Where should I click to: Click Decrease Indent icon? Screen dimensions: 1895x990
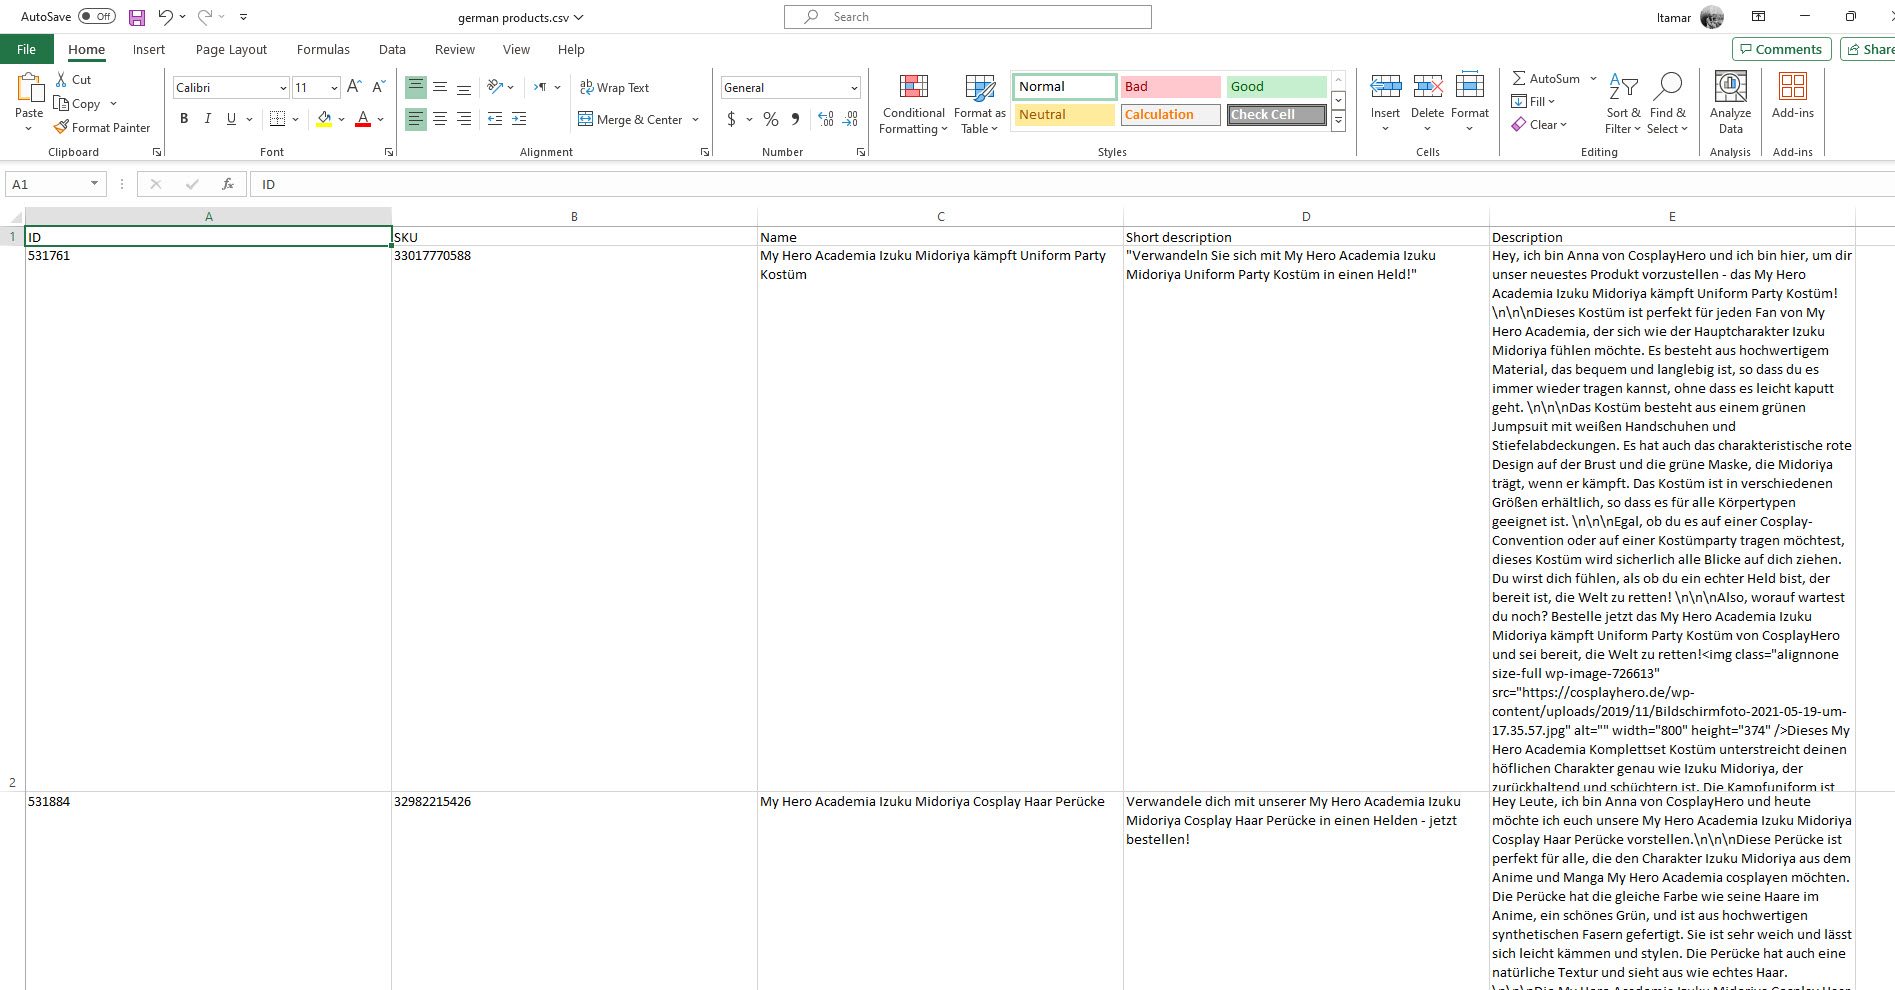pyautogui.click(x=495, y=119)
